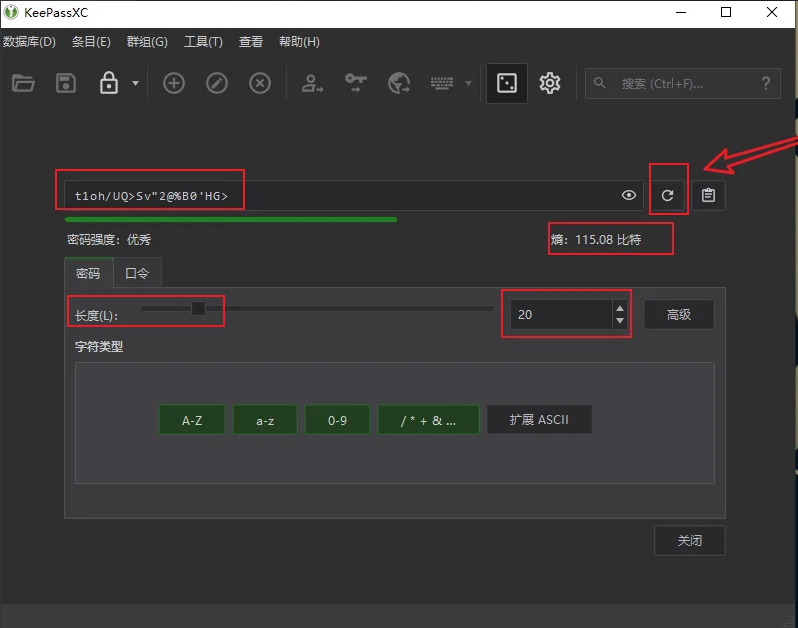Close the KeePassXC window
Screen dimensions: 798x628
click(x=772, y=12)
